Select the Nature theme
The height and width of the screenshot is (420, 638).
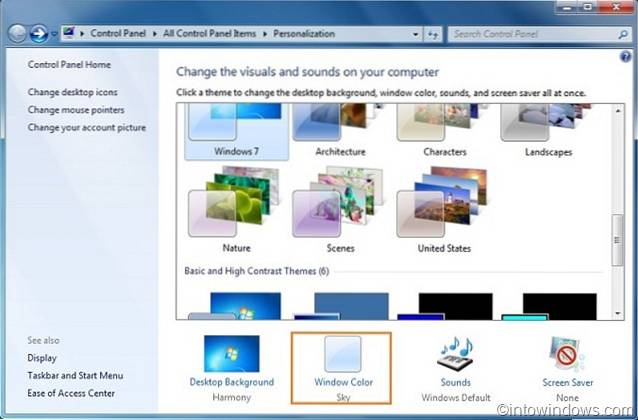click(236, 209)
